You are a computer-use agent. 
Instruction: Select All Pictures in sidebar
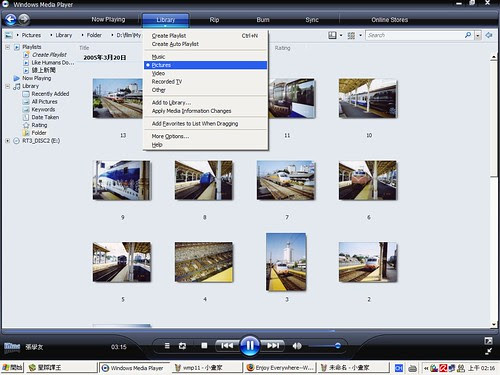point(44,102)
